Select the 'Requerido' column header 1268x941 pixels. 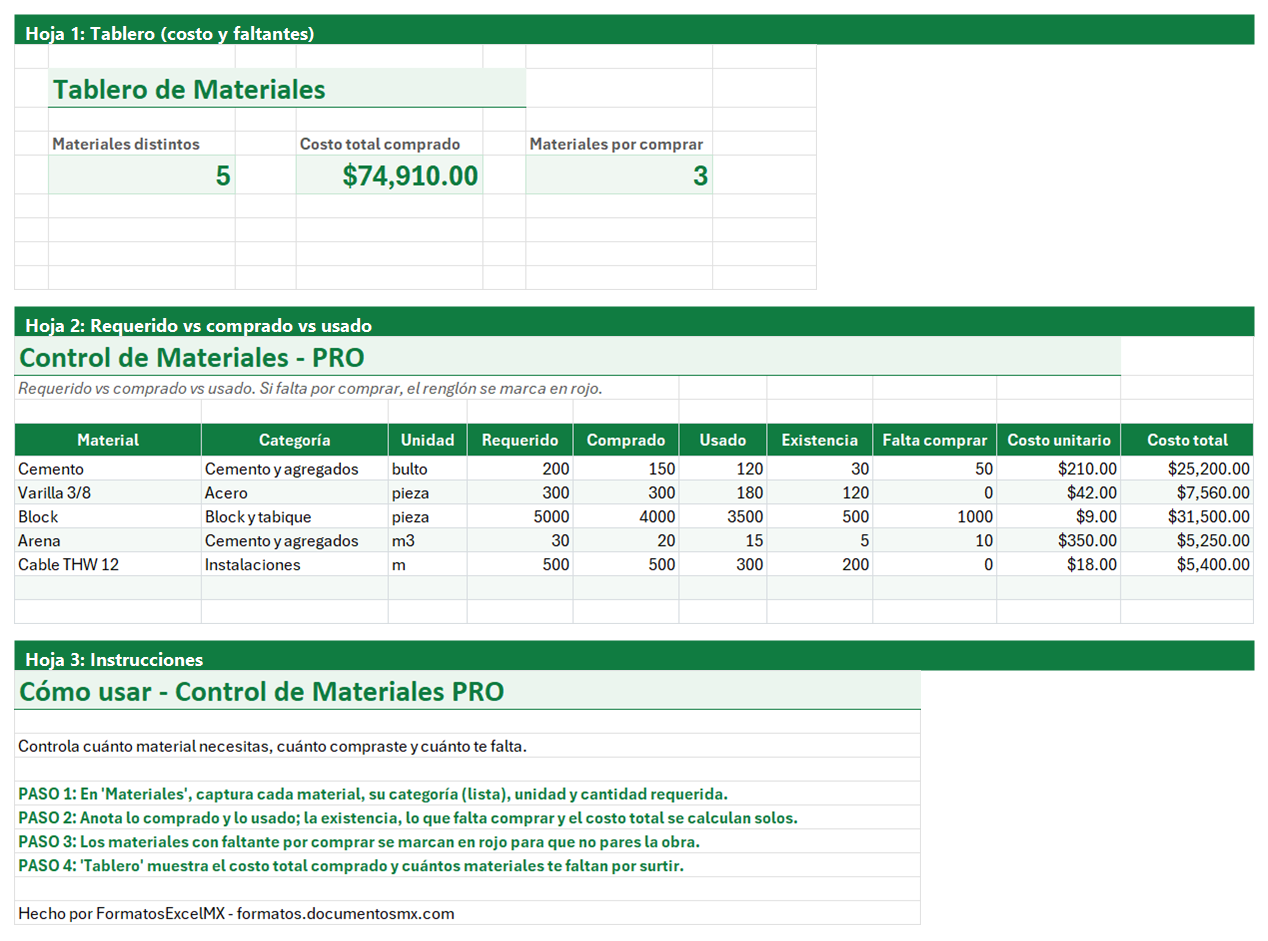[x=520, y=440]
